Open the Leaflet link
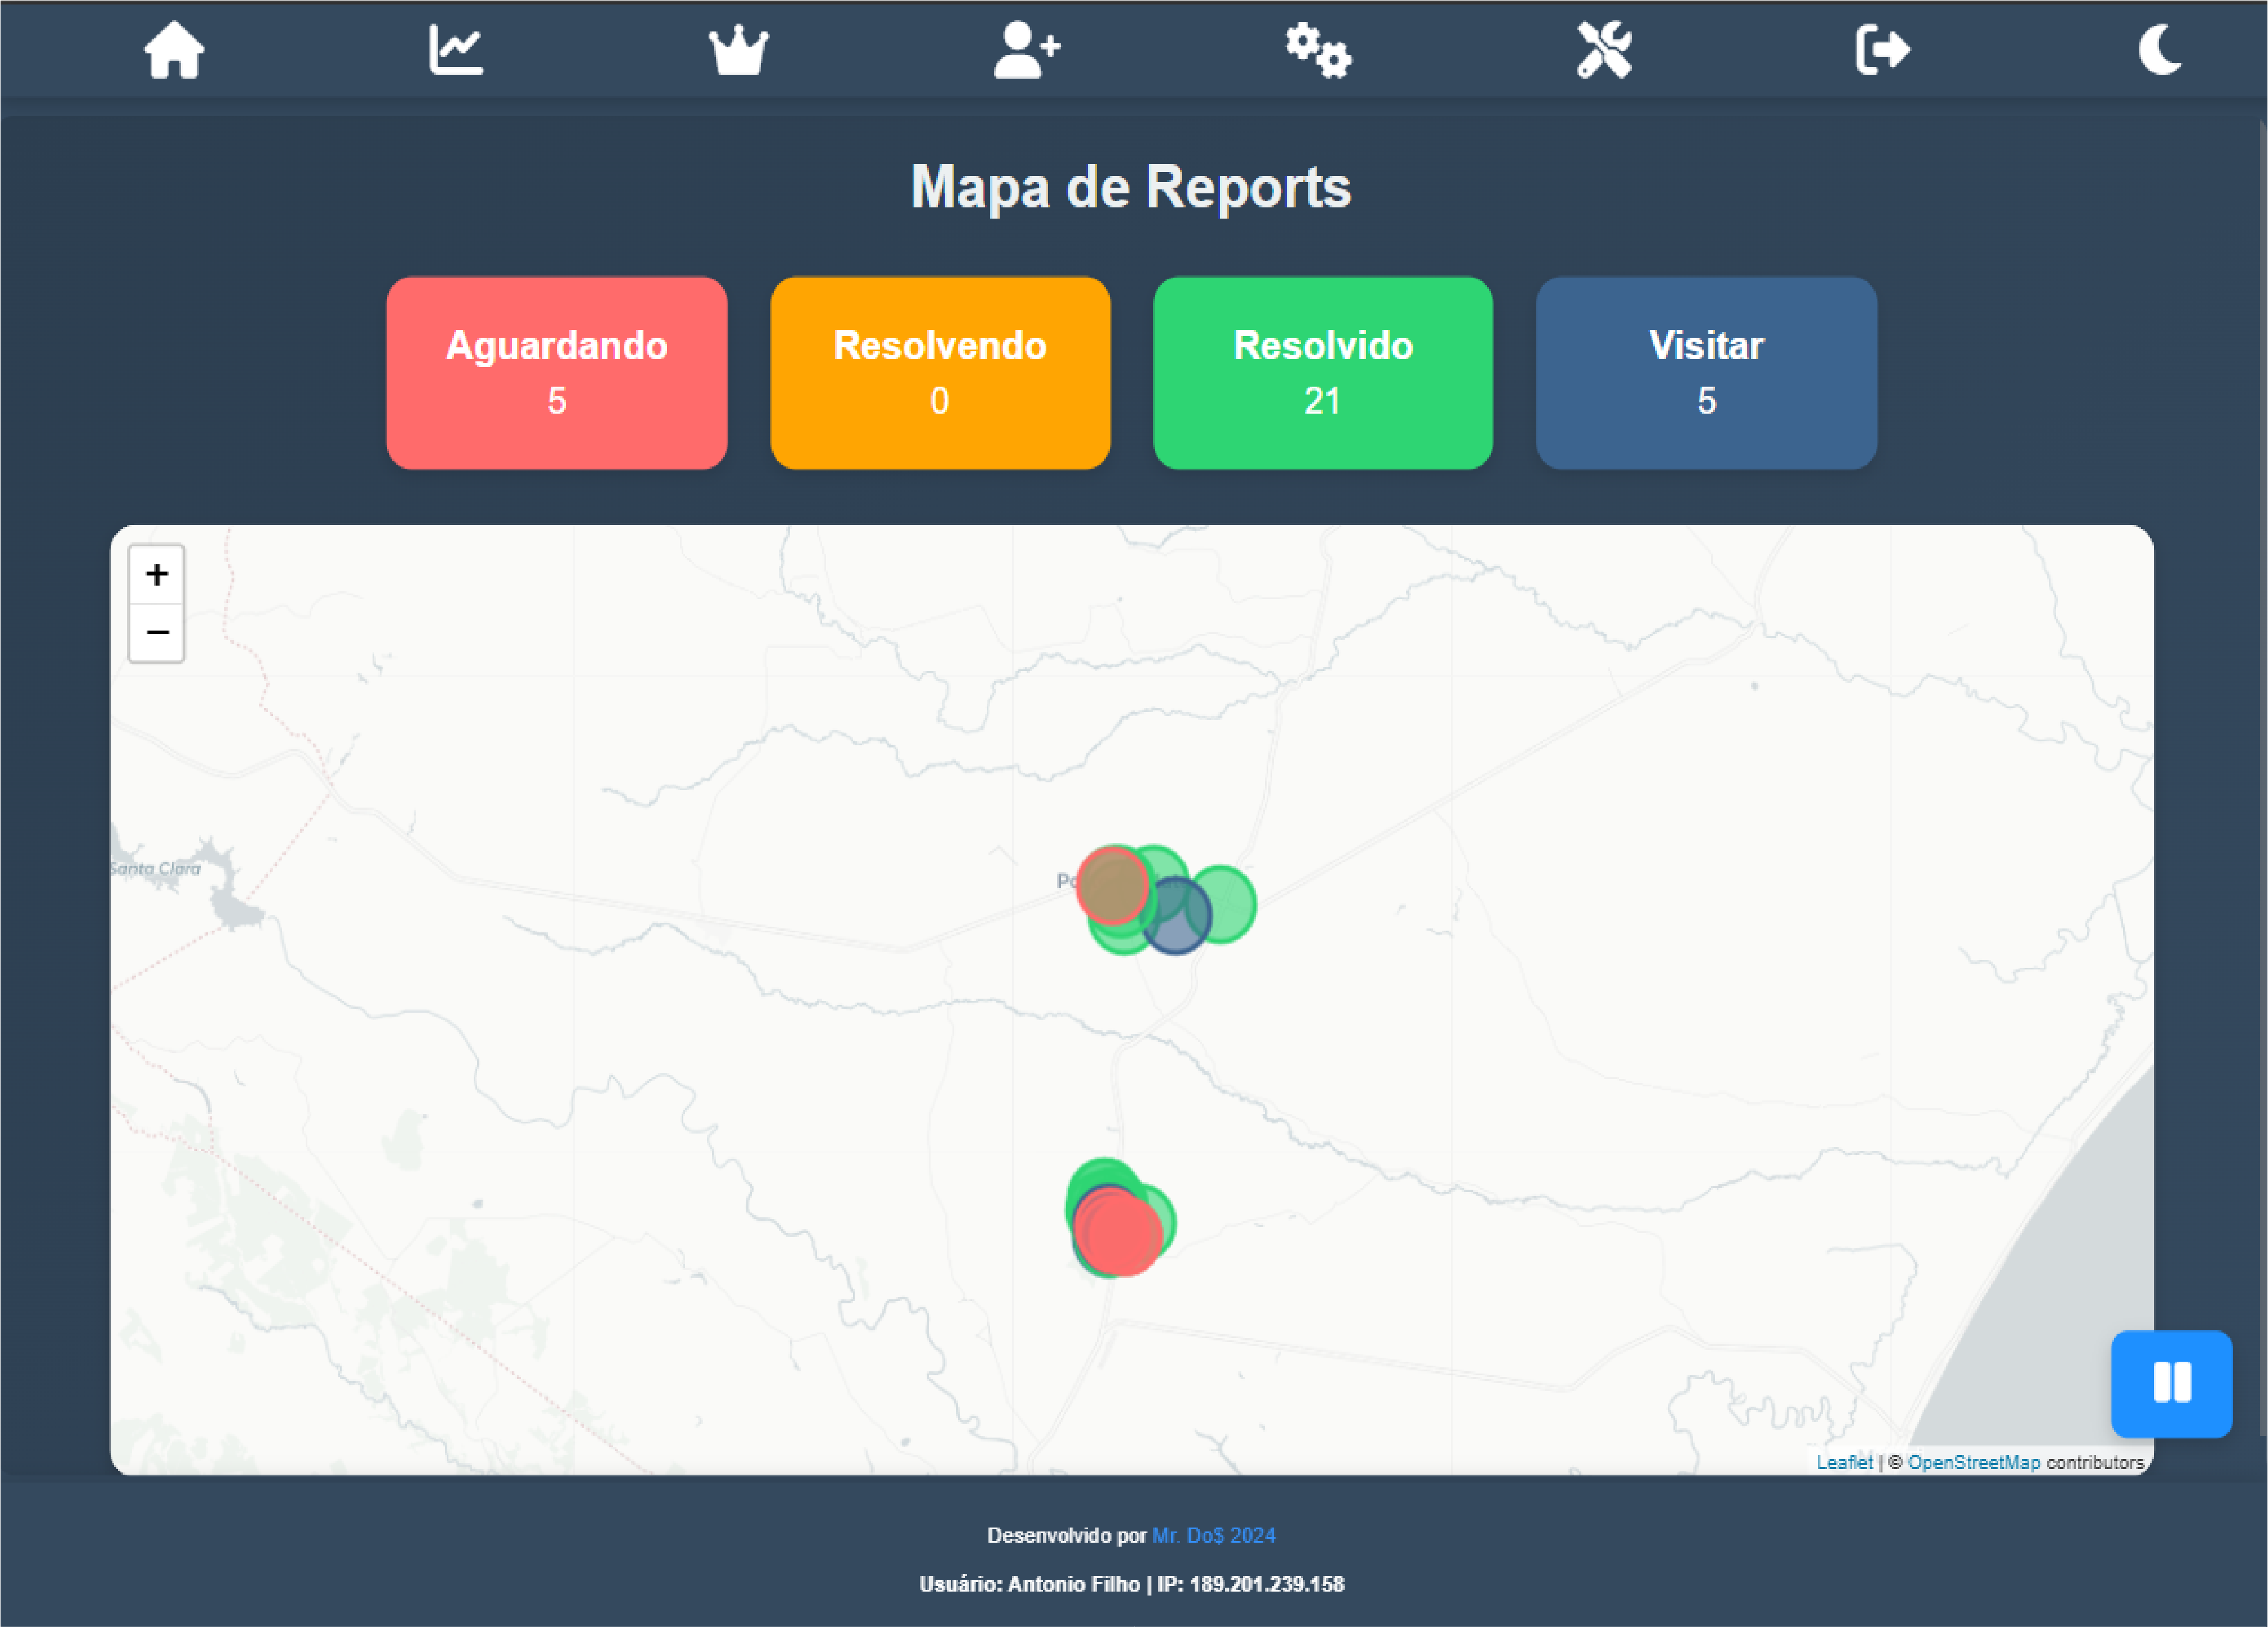Image resolution: width=2268 pixels, height=1627 pixels. point(1845,1462)
